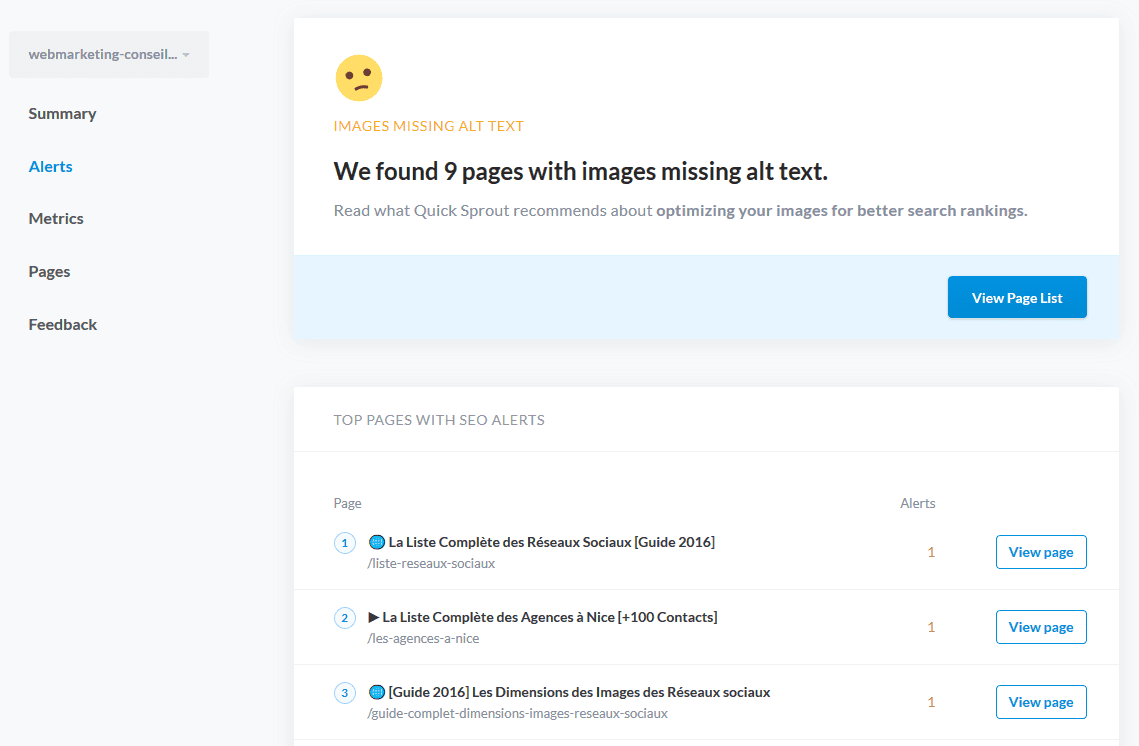The width and height of the screenshot is (1139, 746).
Task: Click the TOP PAGES WITH SEO ALERTS heading
Action: 439,420
